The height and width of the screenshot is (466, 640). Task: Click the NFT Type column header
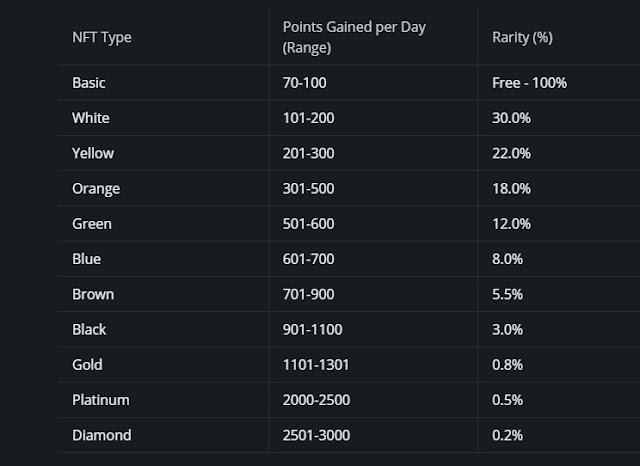102,38
